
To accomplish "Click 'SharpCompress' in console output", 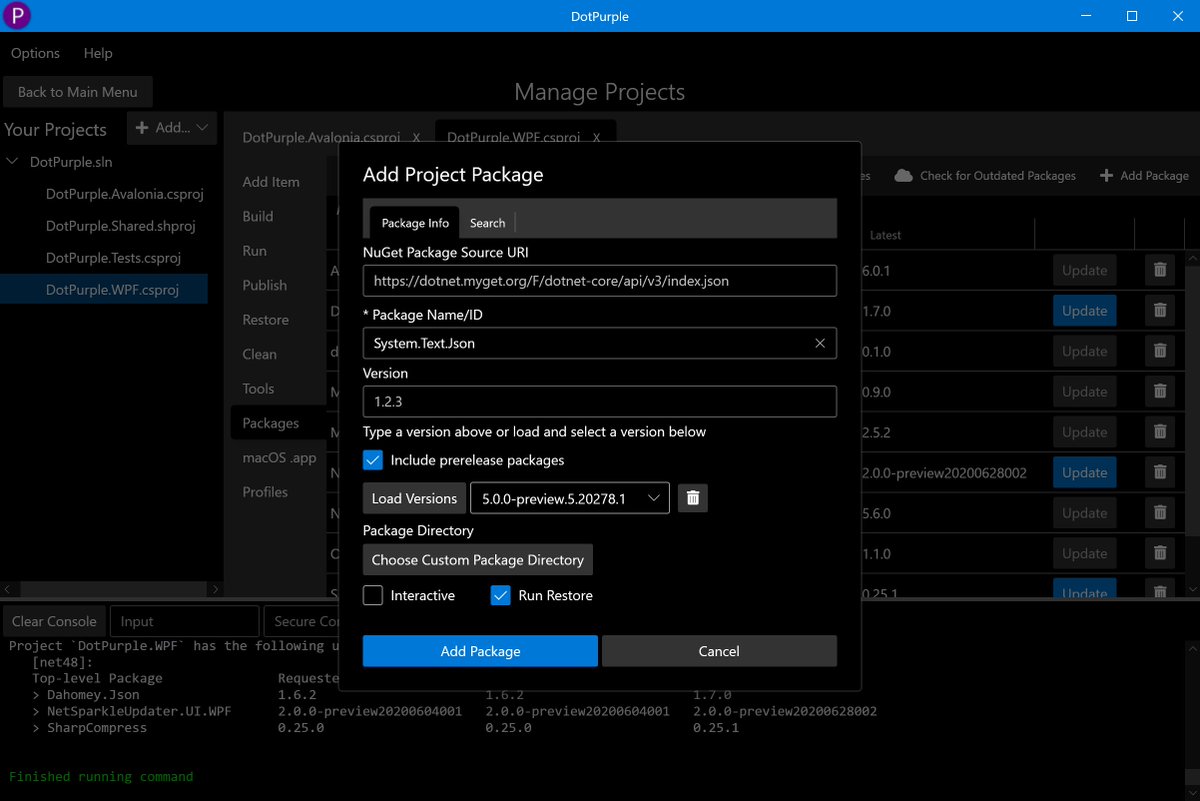I will [97, 728].
